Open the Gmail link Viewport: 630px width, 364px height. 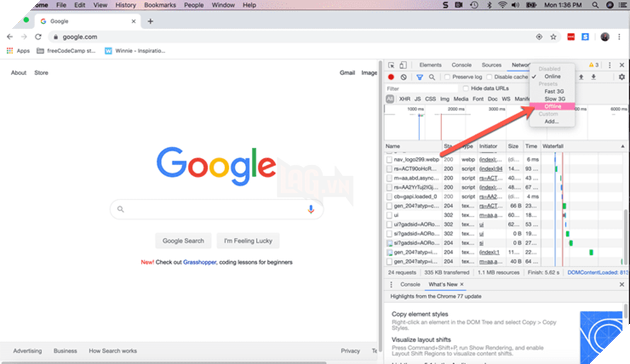pyautogui.click(x=347, y=73)
